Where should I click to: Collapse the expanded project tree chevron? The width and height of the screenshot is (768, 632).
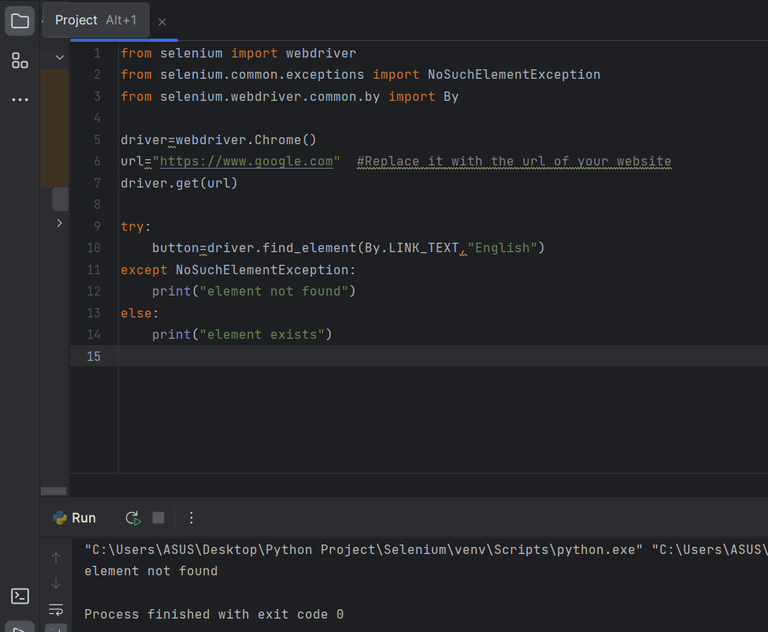pyautogui.click(x=60, y=57)
